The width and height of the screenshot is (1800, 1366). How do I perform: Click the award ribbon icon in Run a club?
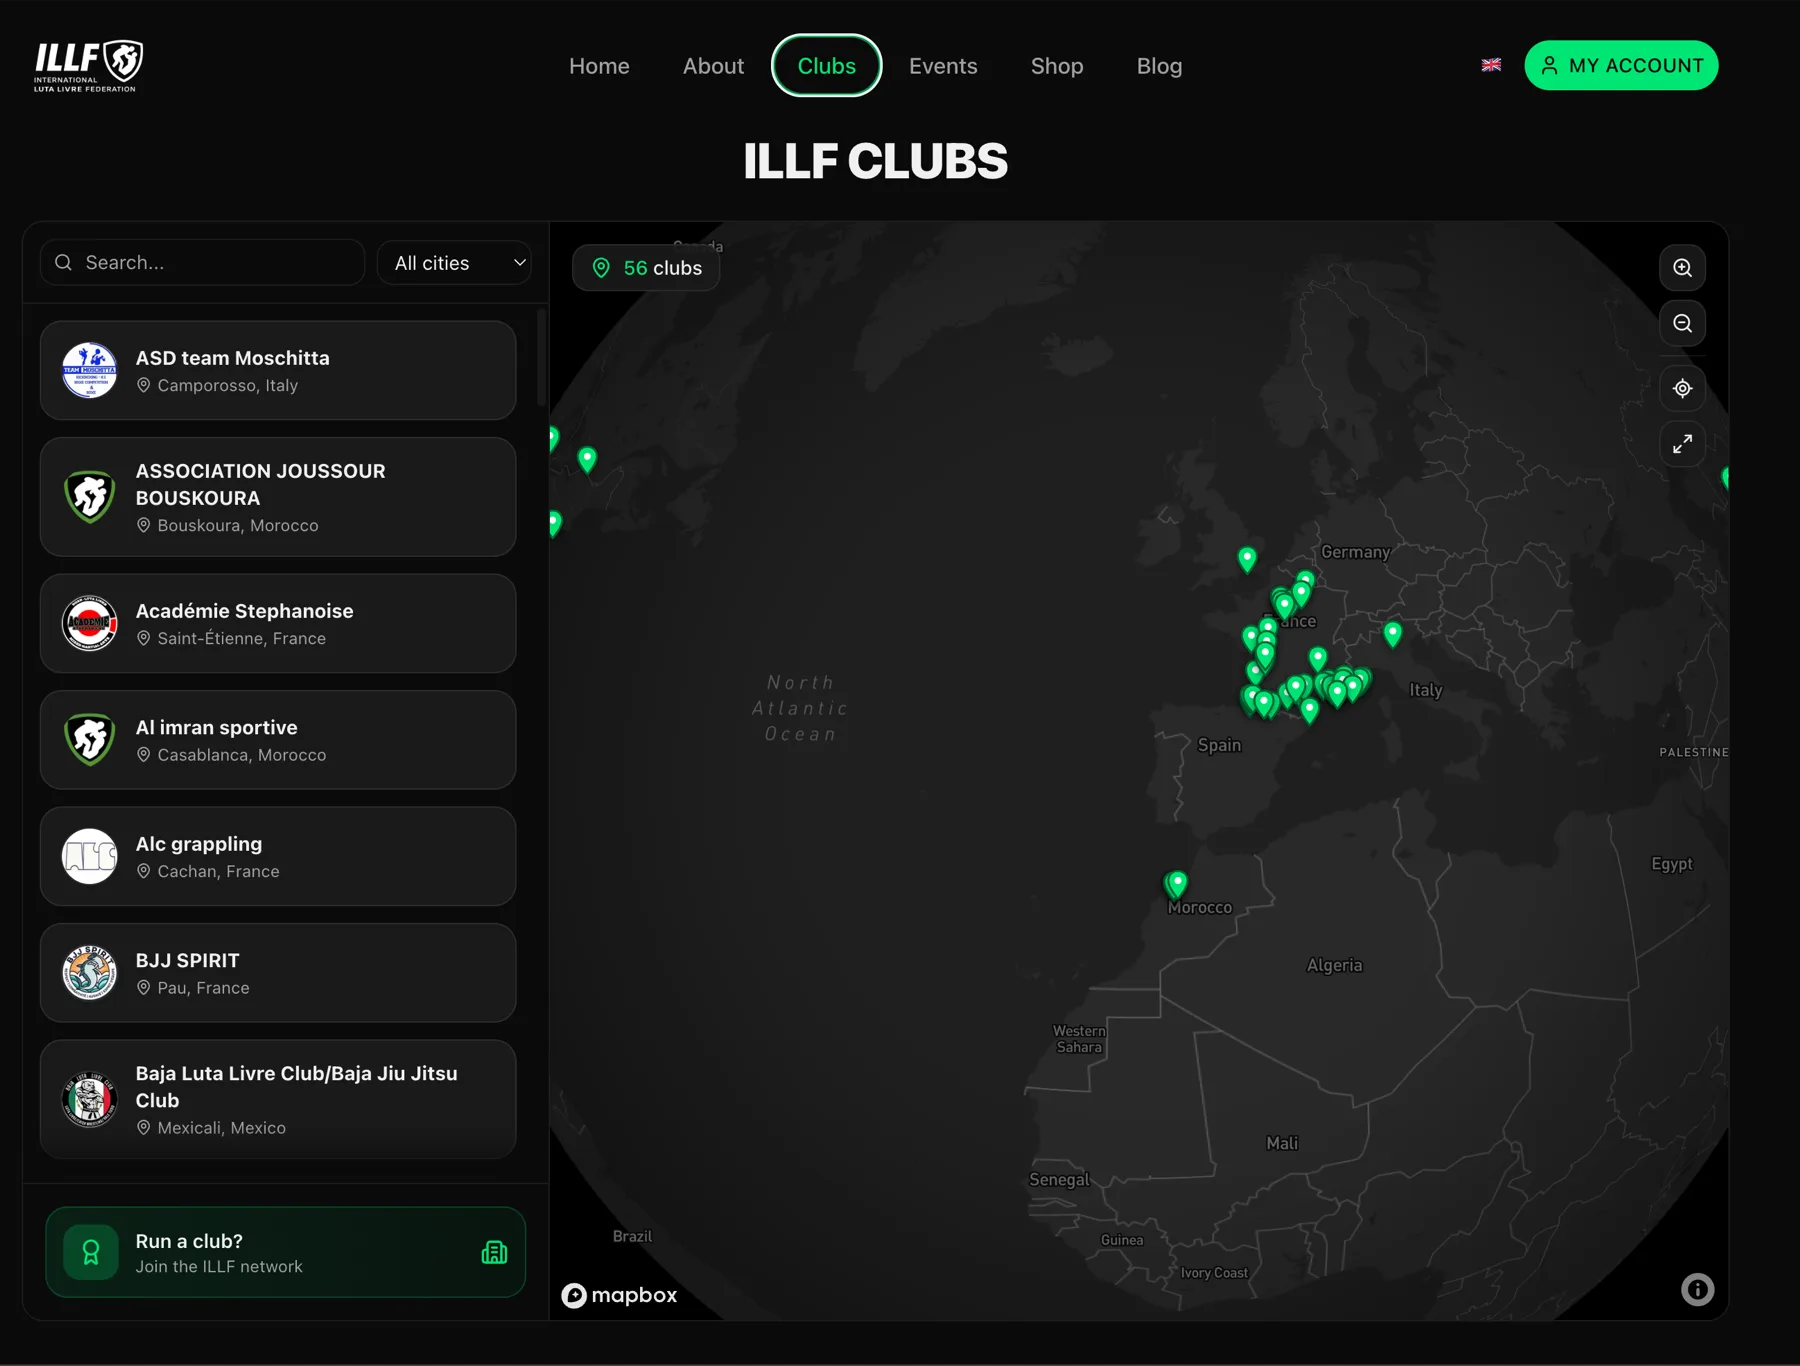pos(91,1252)
